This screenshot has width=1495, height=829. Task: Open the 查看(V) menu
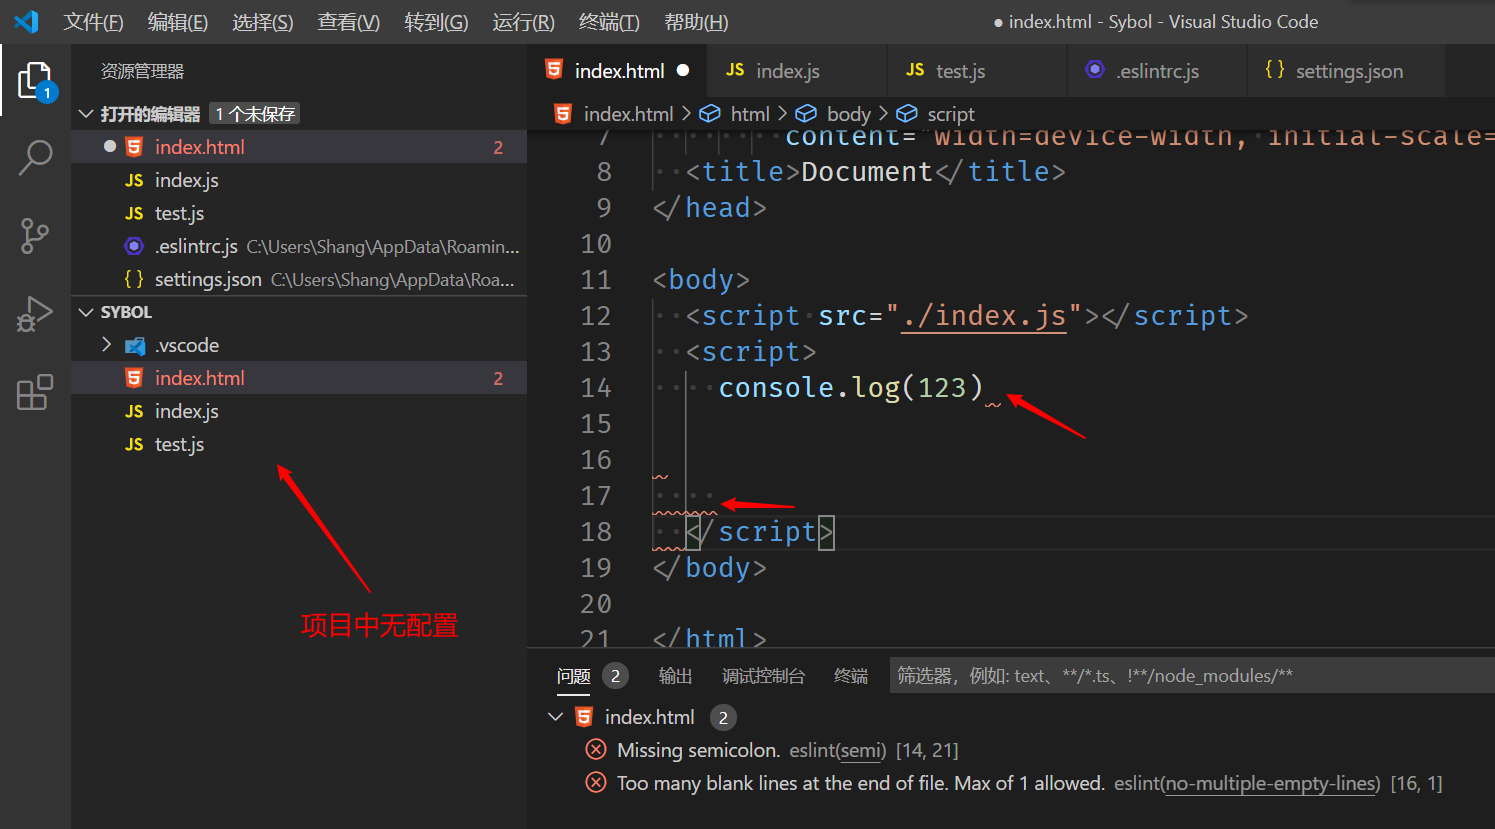(x=348, y=22)
